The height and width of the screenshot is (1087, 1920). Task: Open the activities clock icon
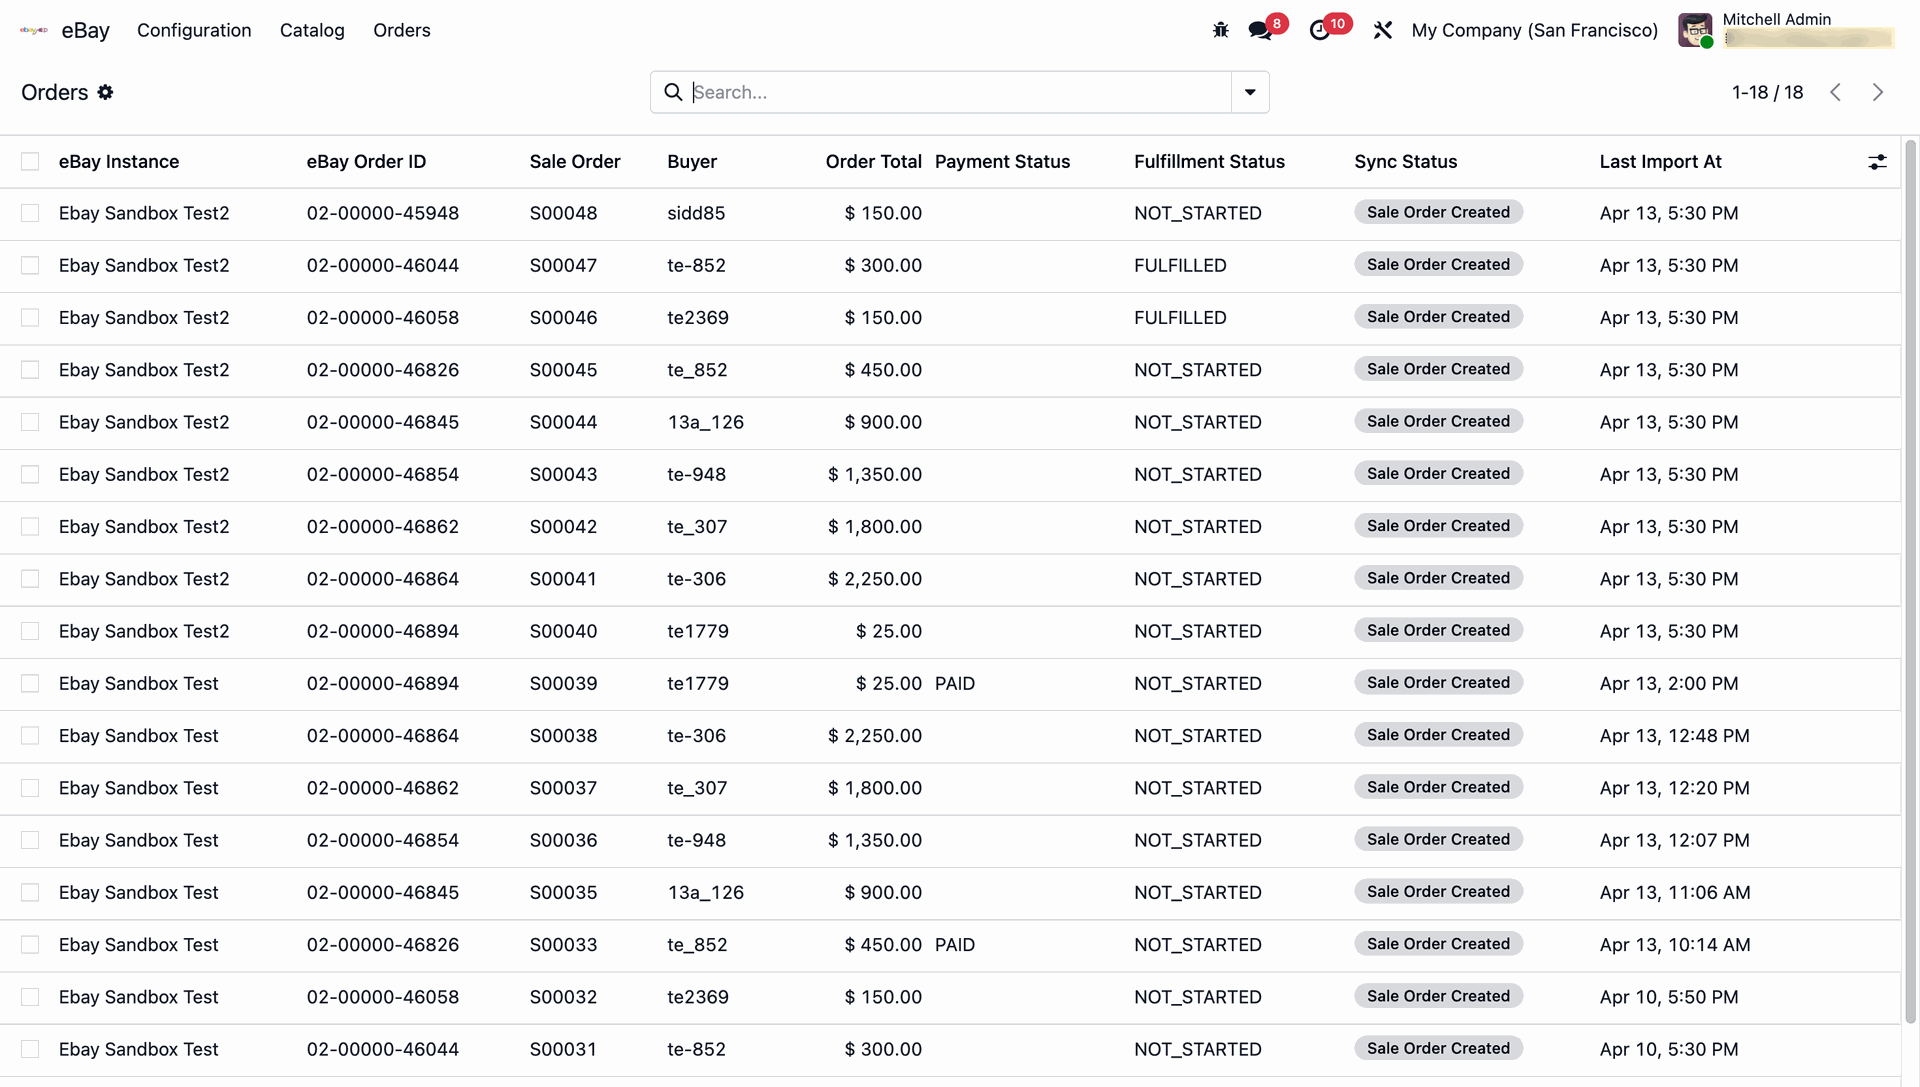click(x=1320, y=30)
